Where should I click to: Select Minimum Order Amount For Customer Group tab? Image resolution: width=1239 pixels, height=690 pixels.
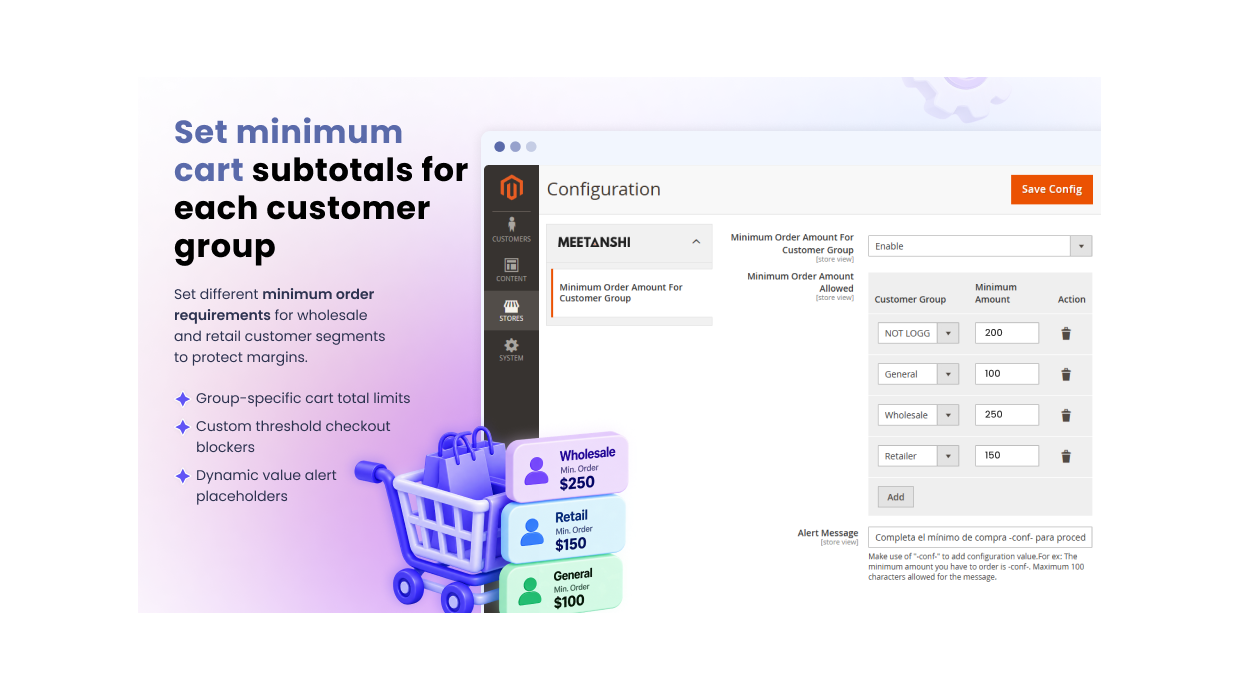pyautogui.click(x=631, y=293)
